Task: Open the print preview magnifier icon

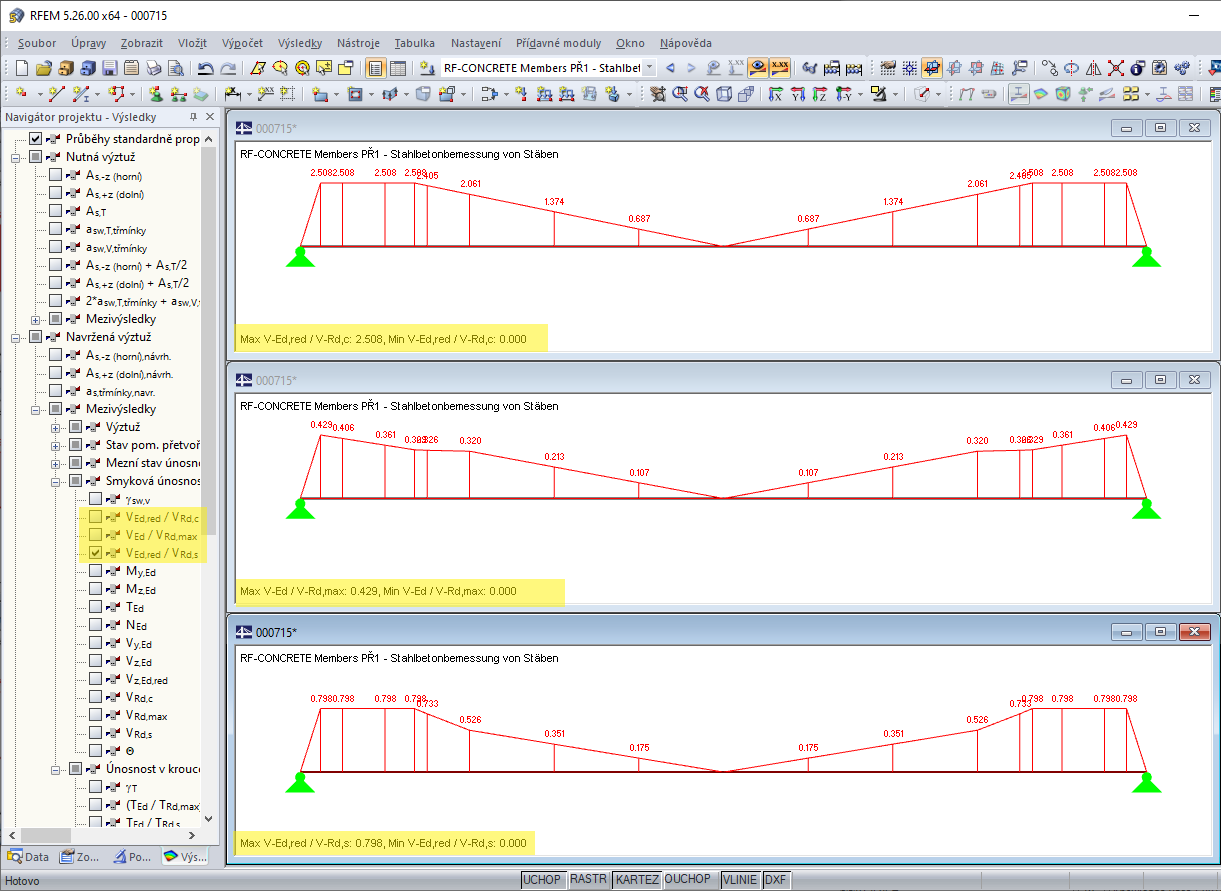Action: (175, 68)
